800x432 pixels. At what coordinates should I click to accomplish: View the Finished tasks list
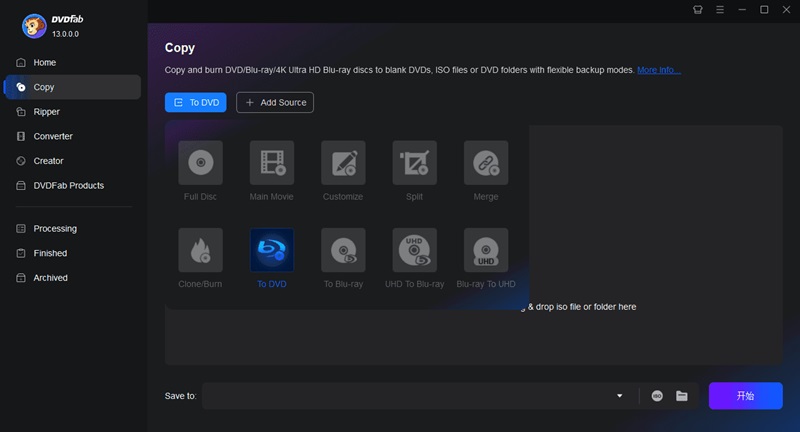point(72,253)
